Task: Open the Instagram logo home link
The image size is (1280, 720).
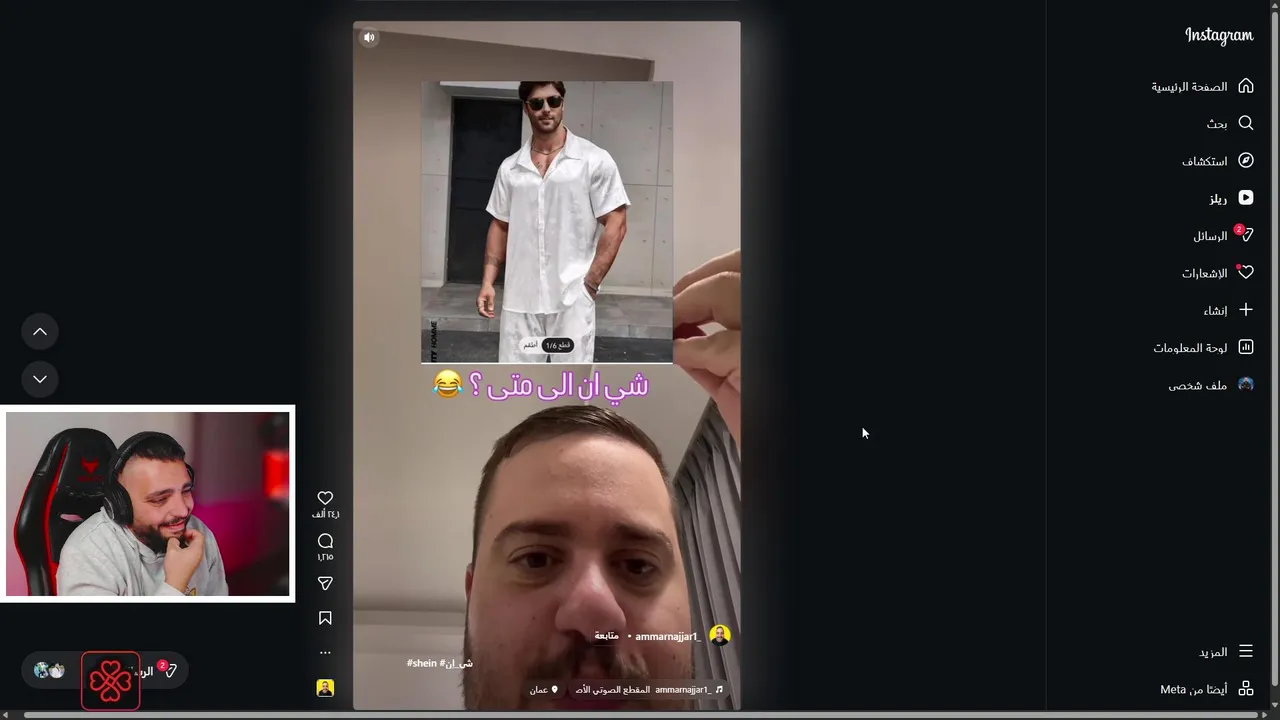Action: pos(1218,36)
